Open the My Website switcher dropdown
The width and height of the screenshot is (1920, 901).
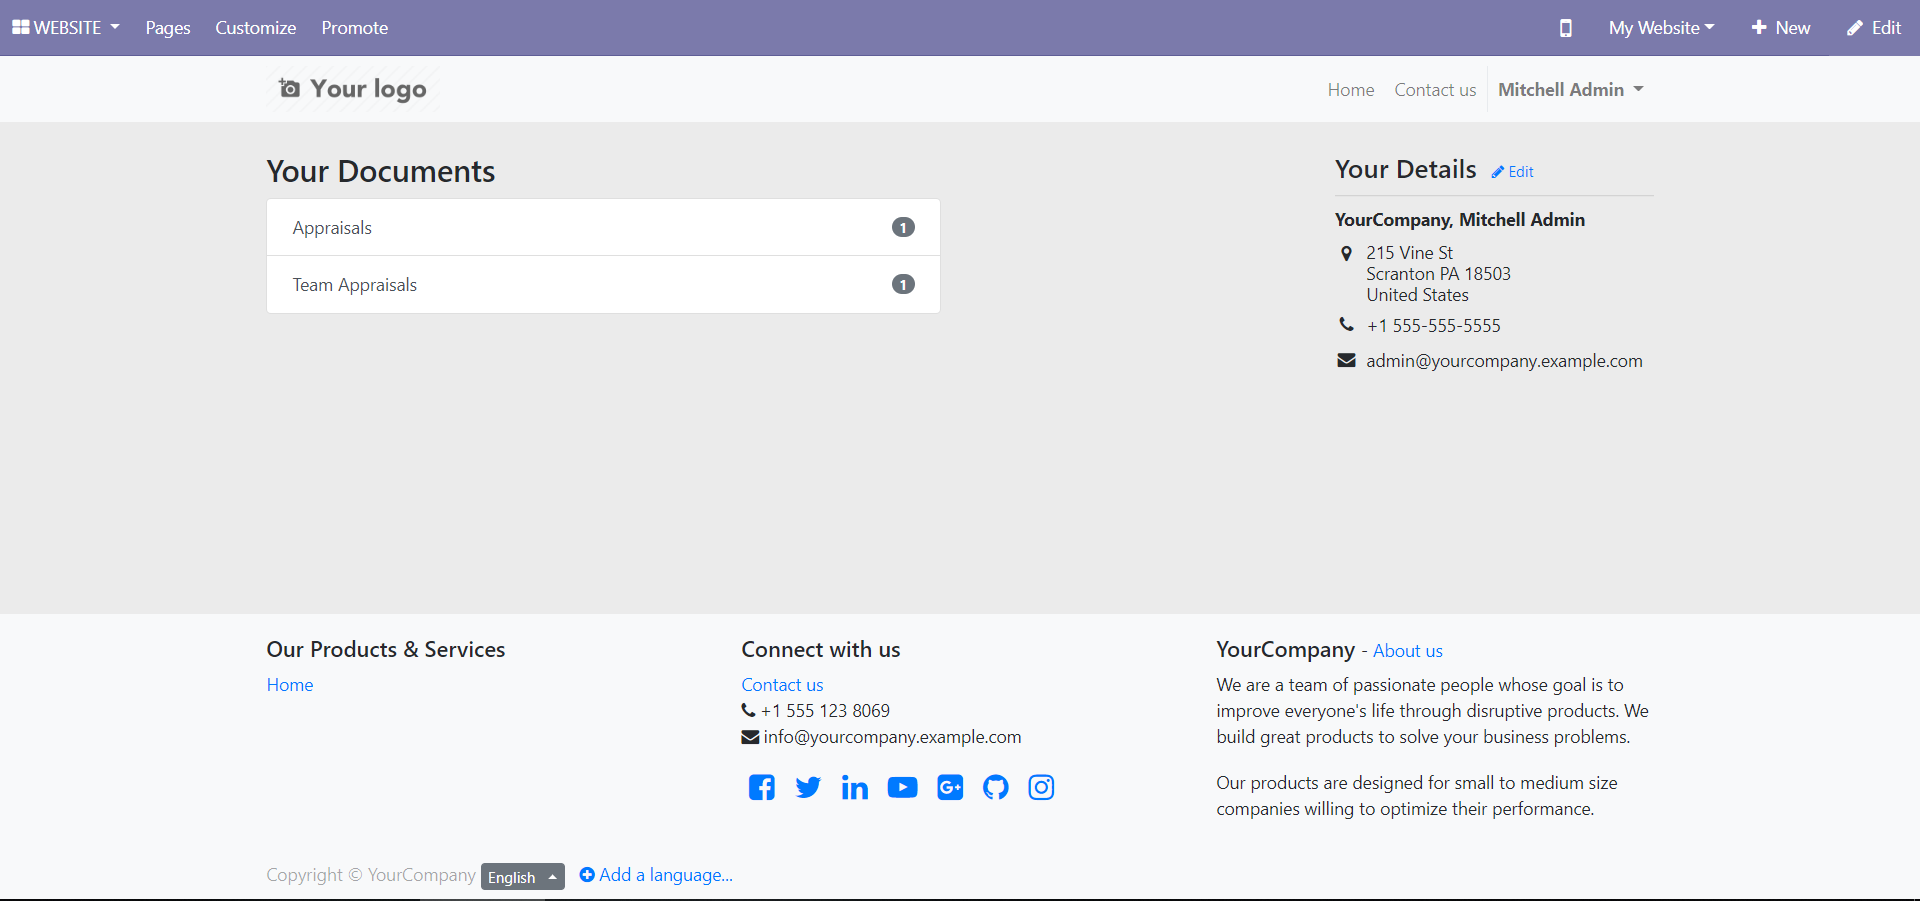pyautogui.click(x=1661, y=28)
